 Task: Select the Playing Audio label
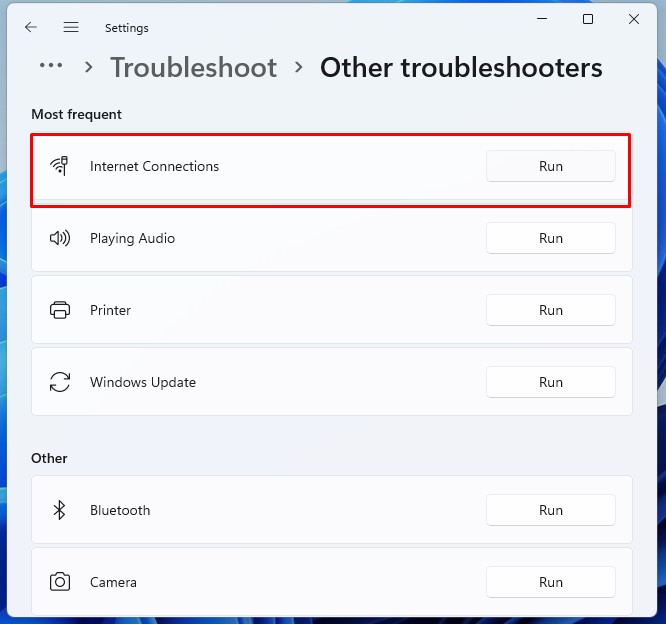point(132,238)
